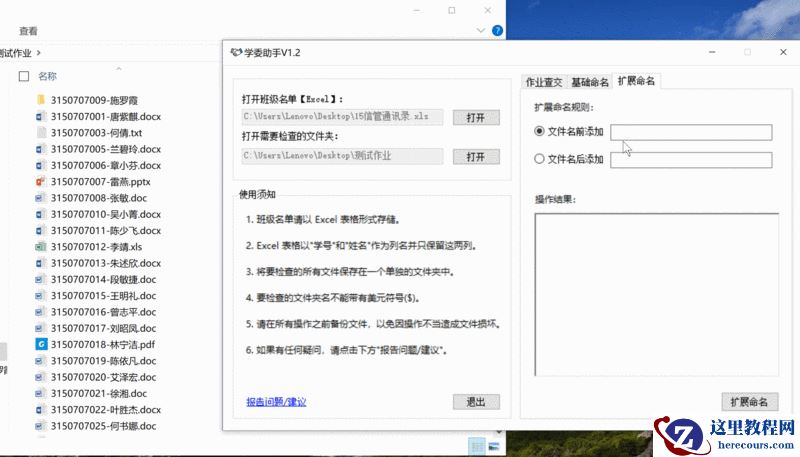The height and width of the screenshot is (457, 800).
Task: Select the 3150707005-兰碧玲.docx icon
Action: [41, 149]
